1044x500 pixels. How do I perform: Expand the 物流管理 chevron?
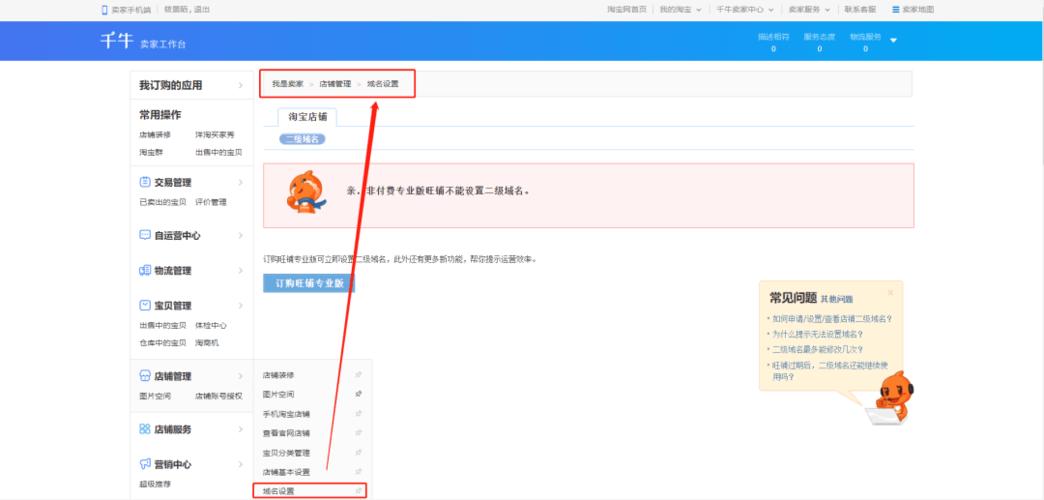240,270
